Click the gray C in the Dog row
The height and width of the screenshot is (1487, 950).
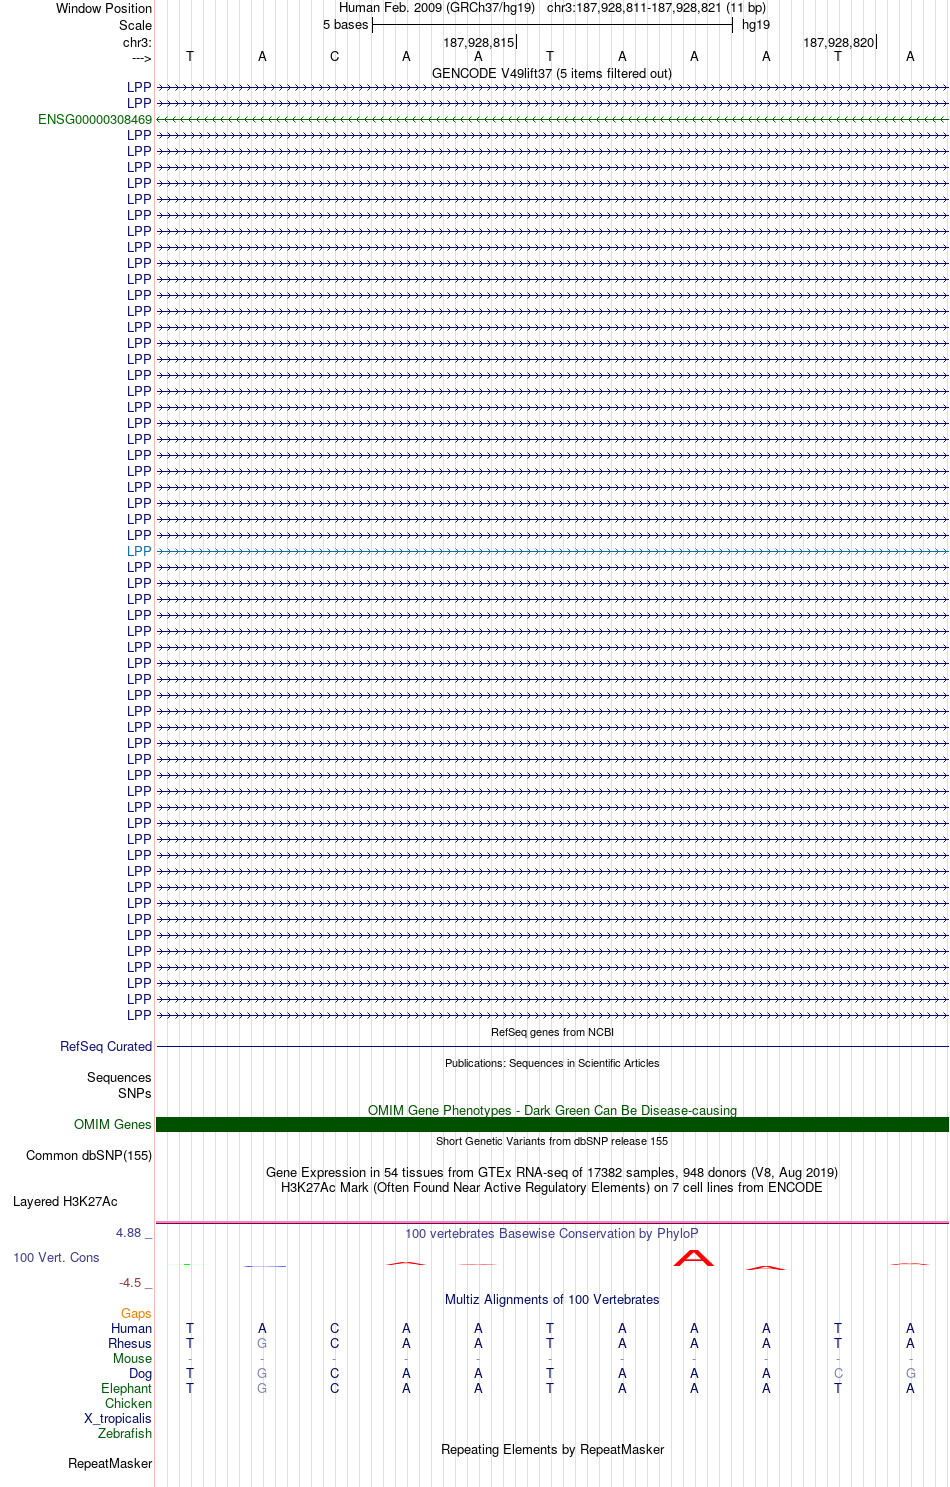pyautogui.click(x=838, y=1374)
